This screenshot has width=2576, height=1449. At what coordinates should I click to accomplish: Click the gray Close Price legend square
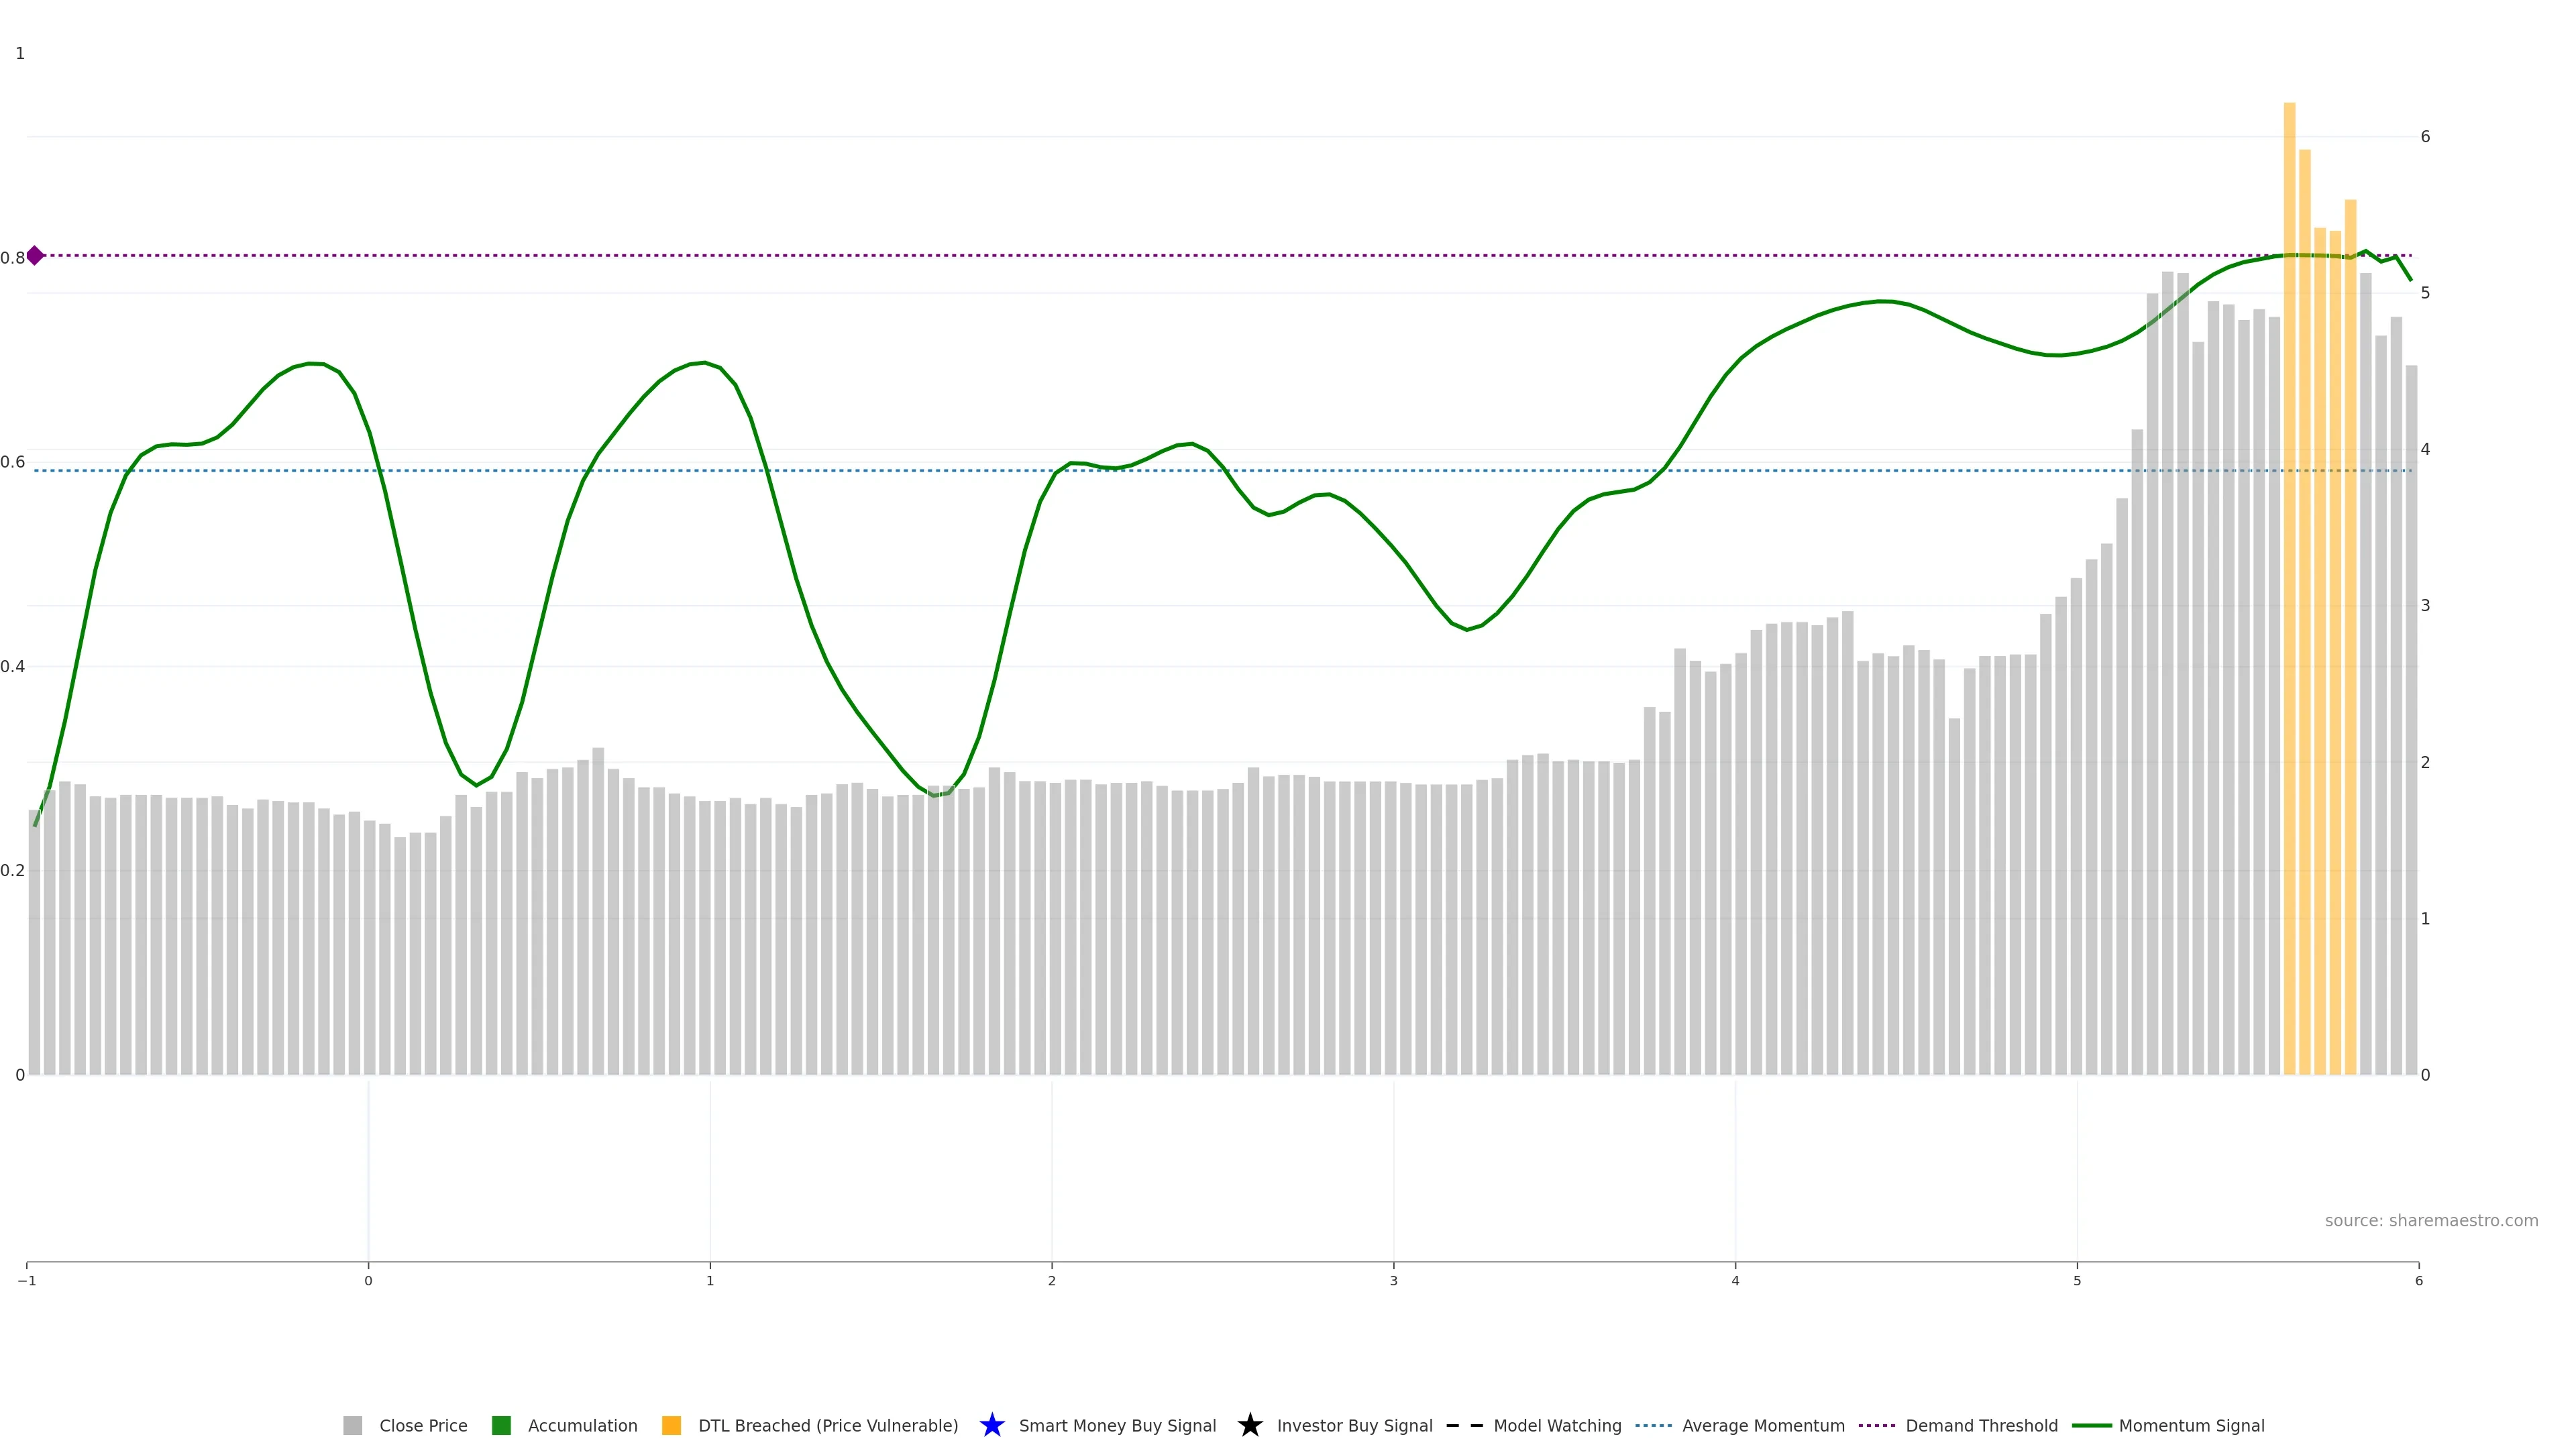pos(353,1425)
